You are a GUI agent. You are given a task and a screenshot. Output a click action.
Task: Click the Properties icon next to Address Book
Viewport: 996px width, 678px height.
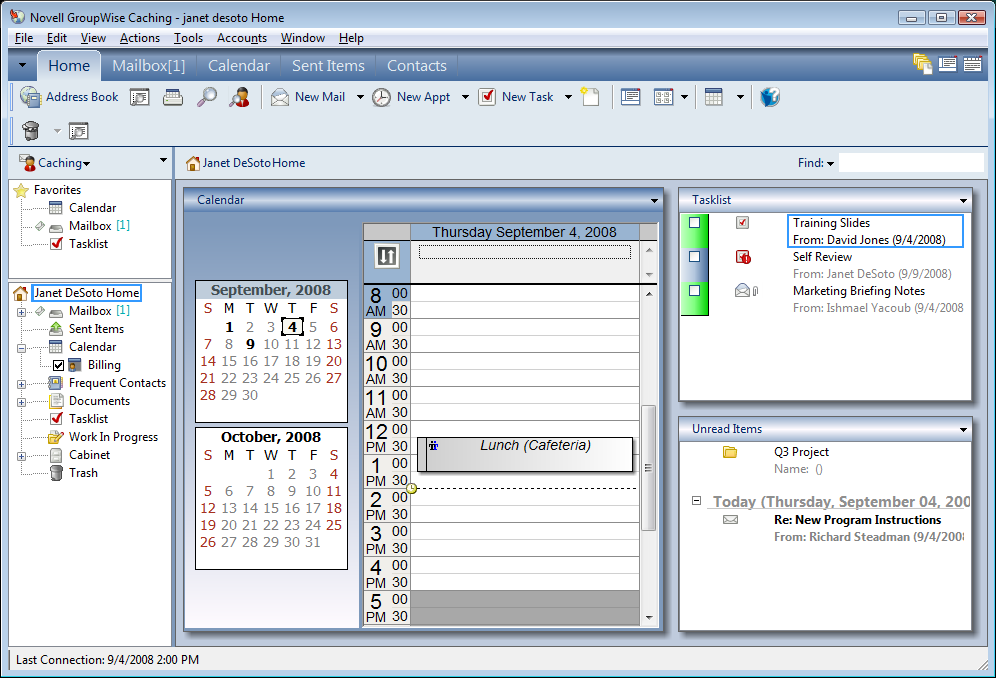click(x=140, y=97)
